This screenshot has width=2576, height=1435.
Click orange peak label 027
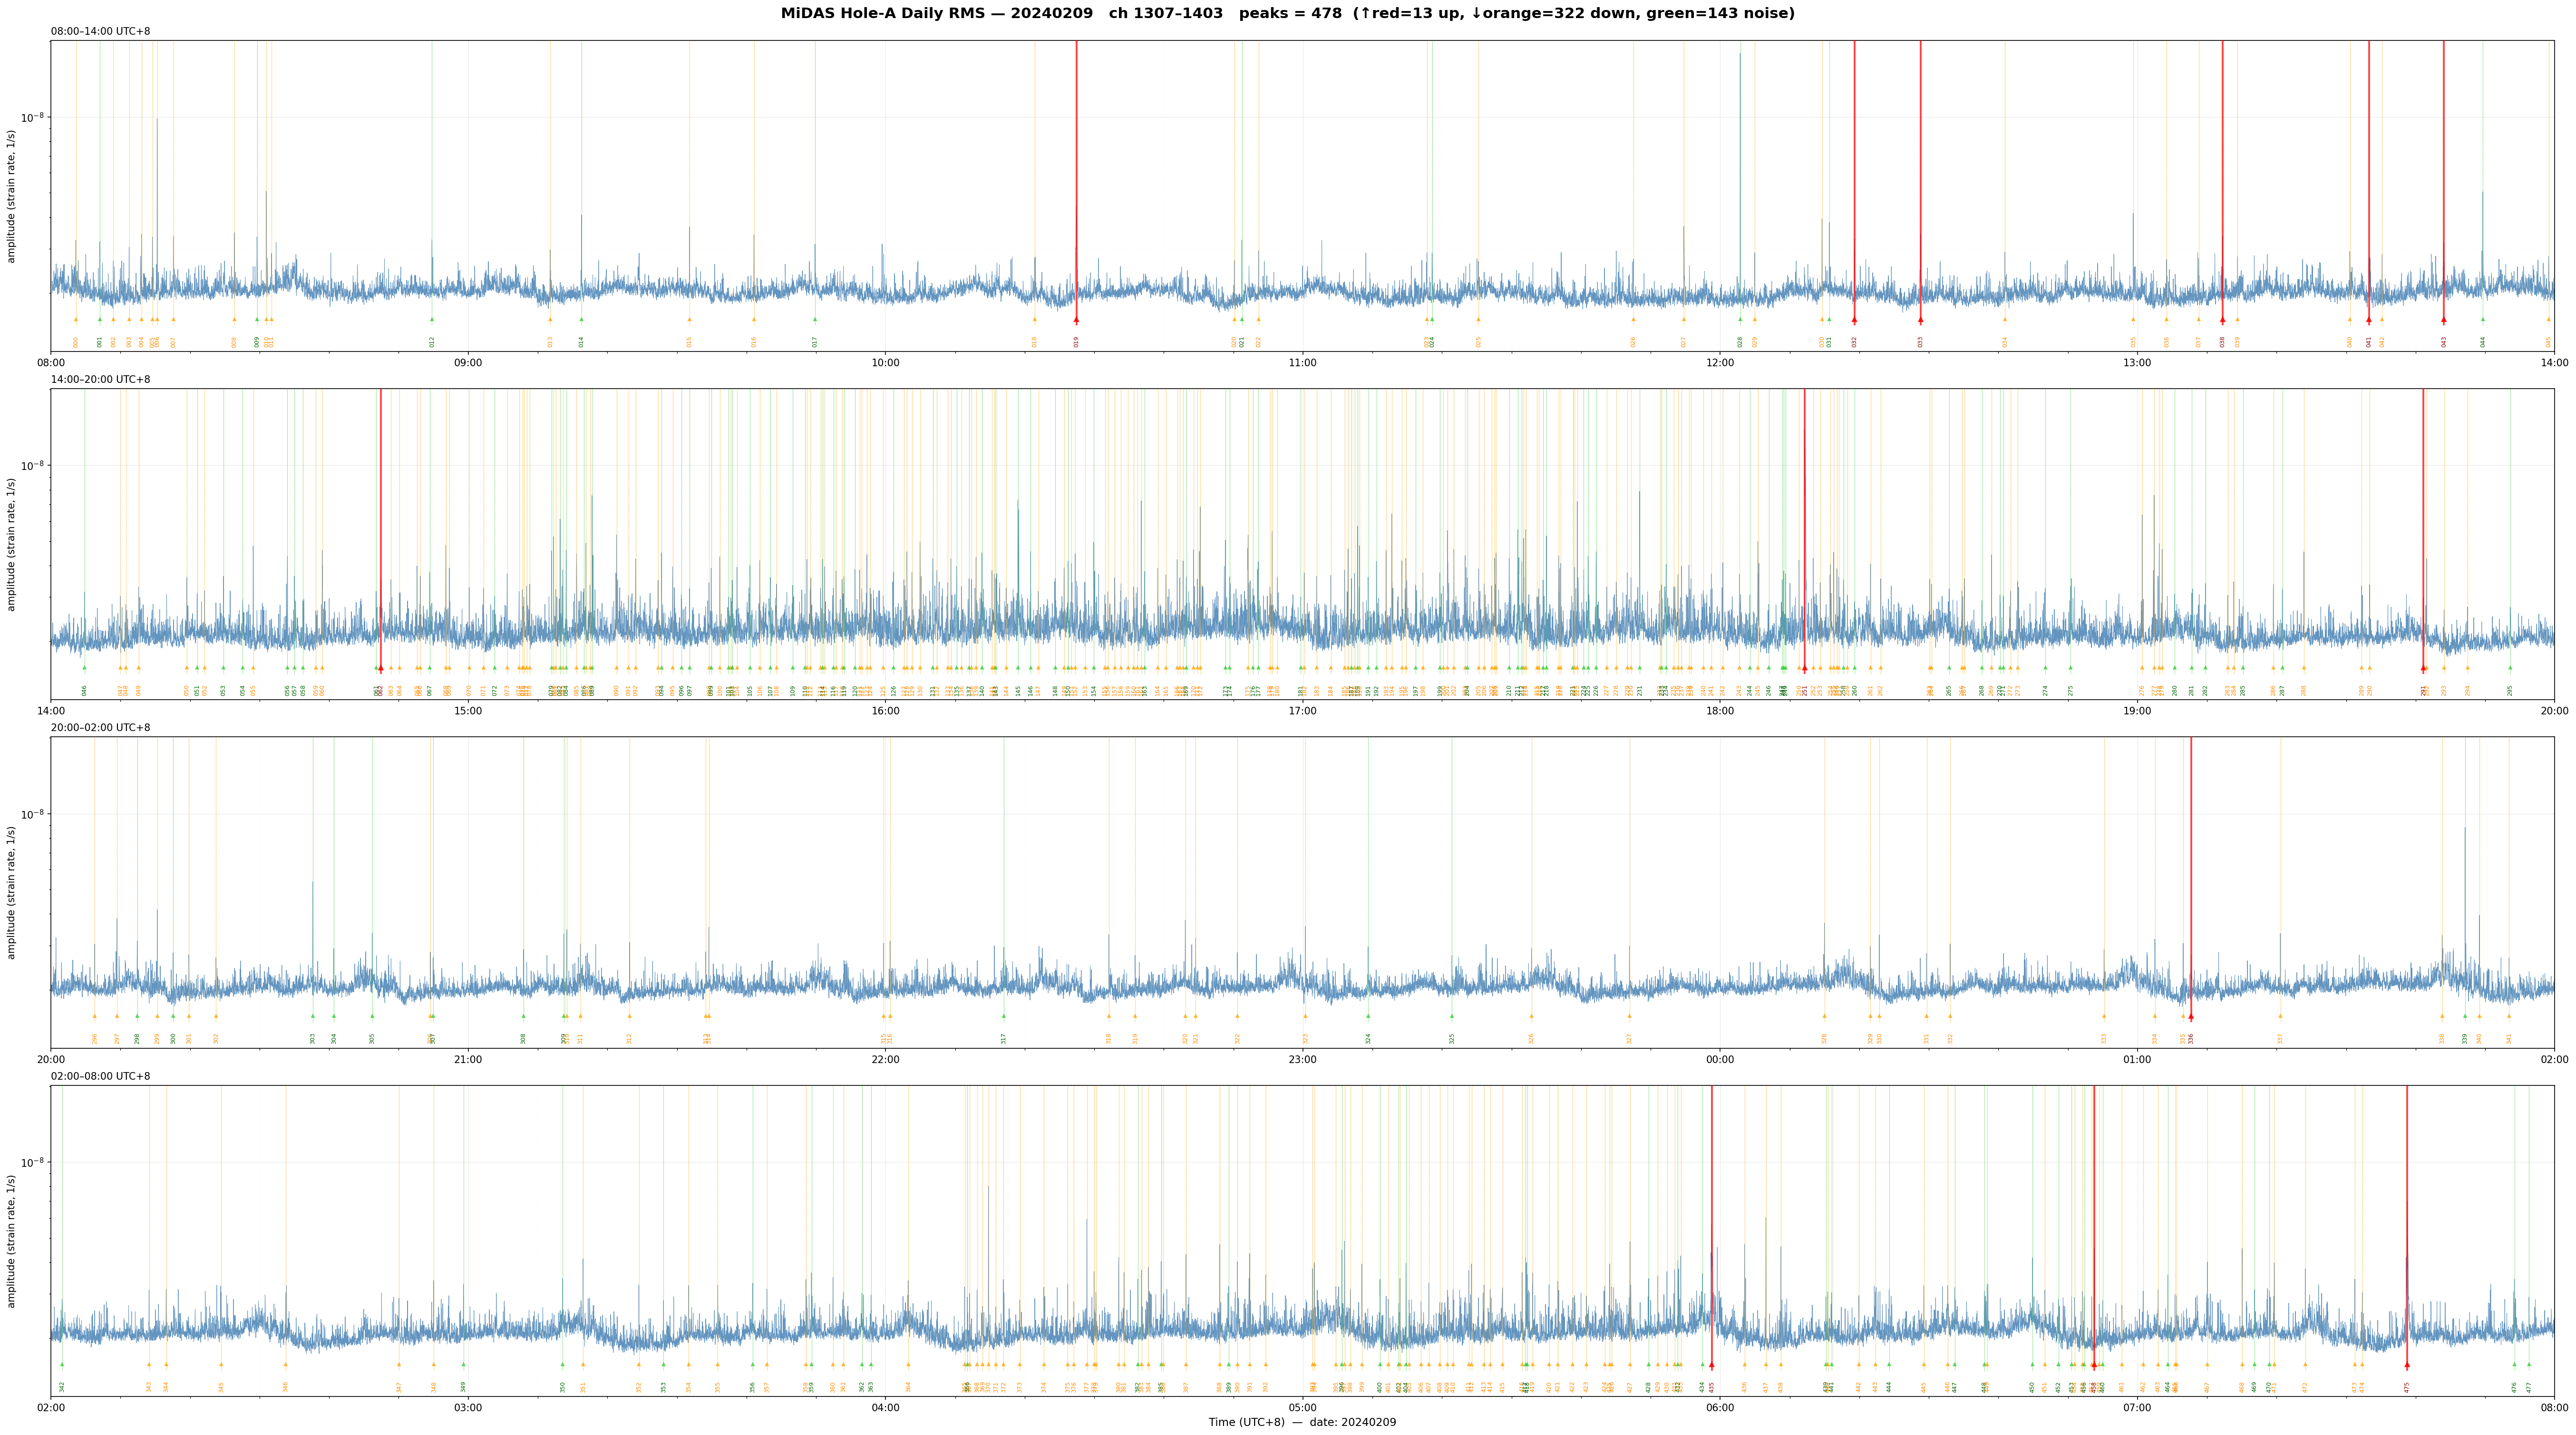coord(1683,342)
